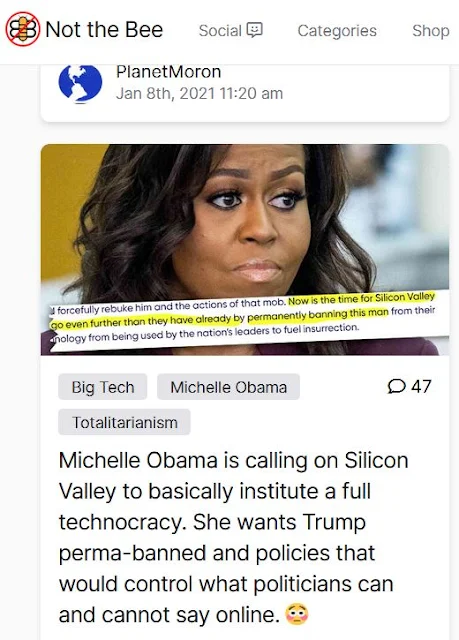The width and height of the screenshot is (459, 640).
Task: Open the Categories menu
Action: point(337,31)
